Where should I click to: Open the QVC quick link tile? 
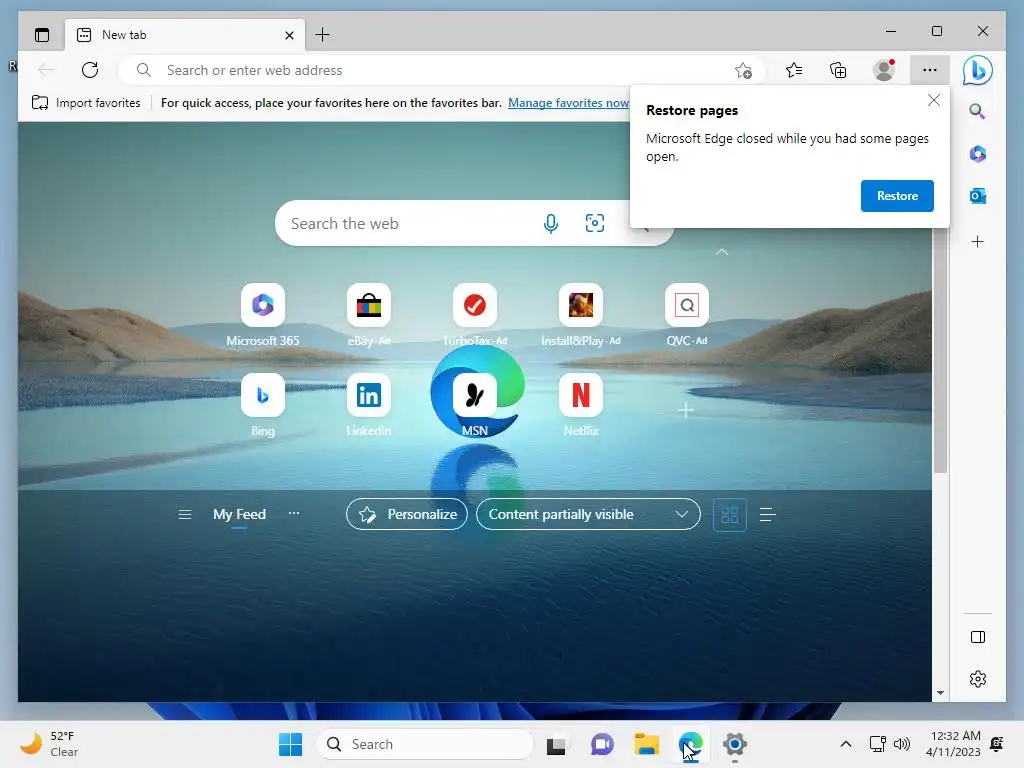click(686, 315)
